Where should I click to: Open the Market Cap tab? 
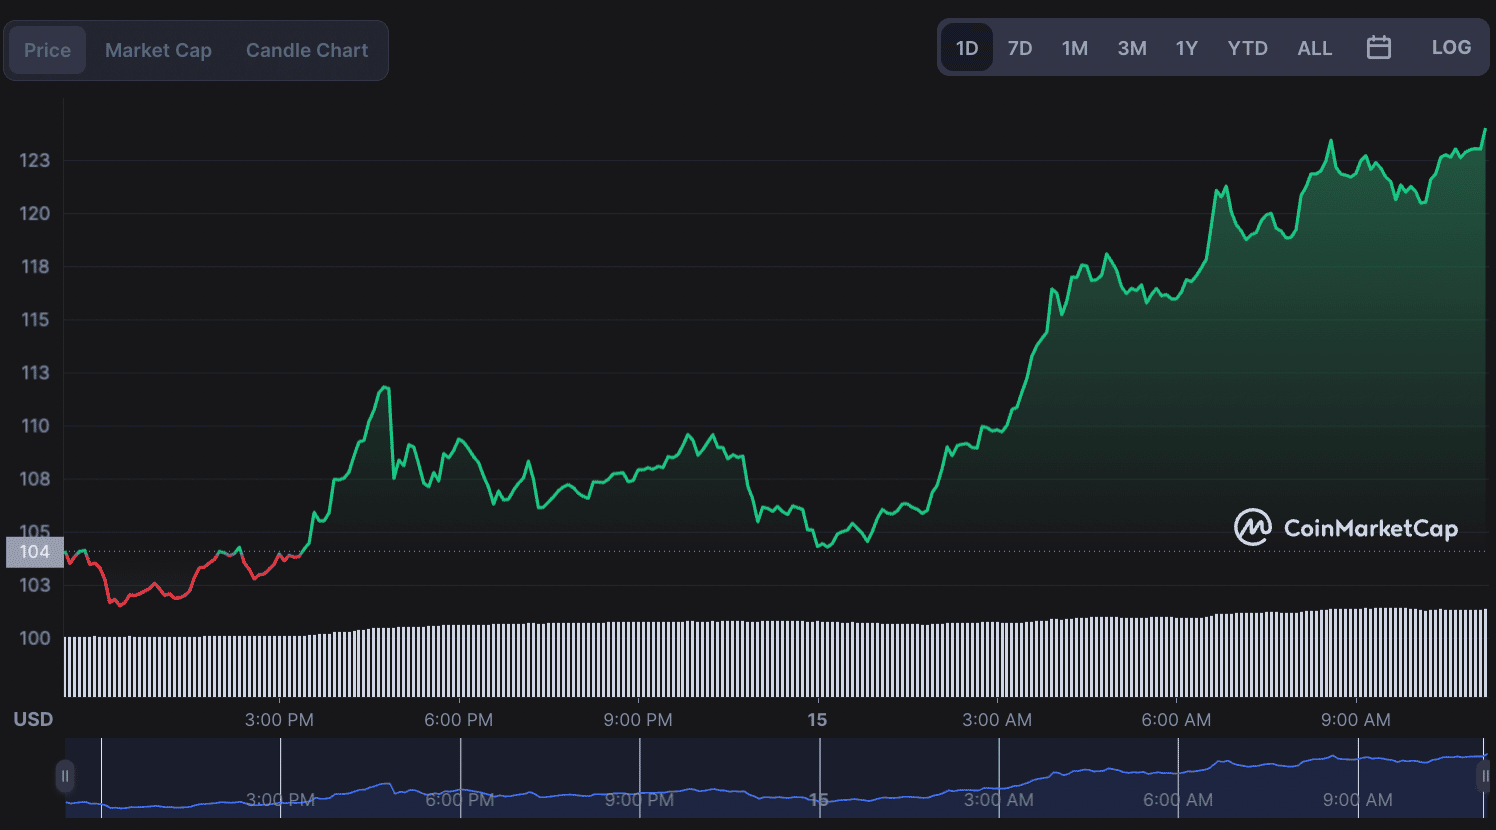tap(158, 50)
